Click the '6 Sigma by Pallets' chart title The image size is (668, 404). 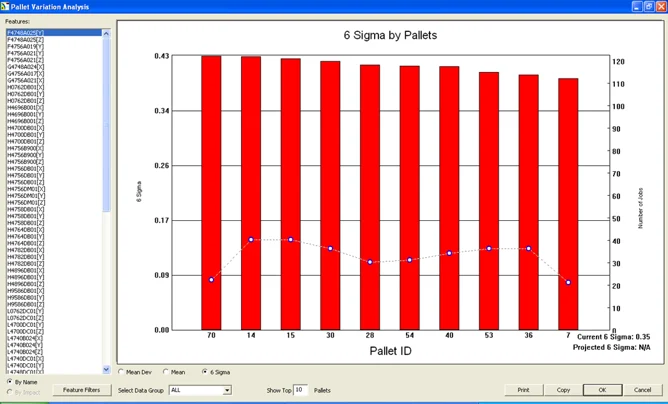click(x=390, y=35)
